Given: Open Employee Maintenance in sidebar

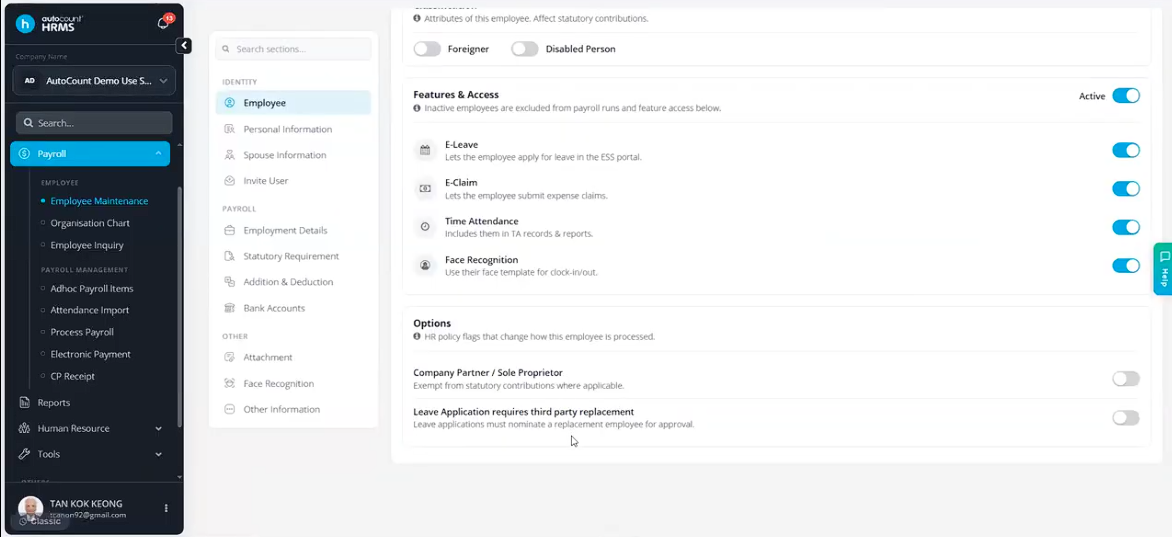Looking at the screenshot, I should click(x=99, y=201).
